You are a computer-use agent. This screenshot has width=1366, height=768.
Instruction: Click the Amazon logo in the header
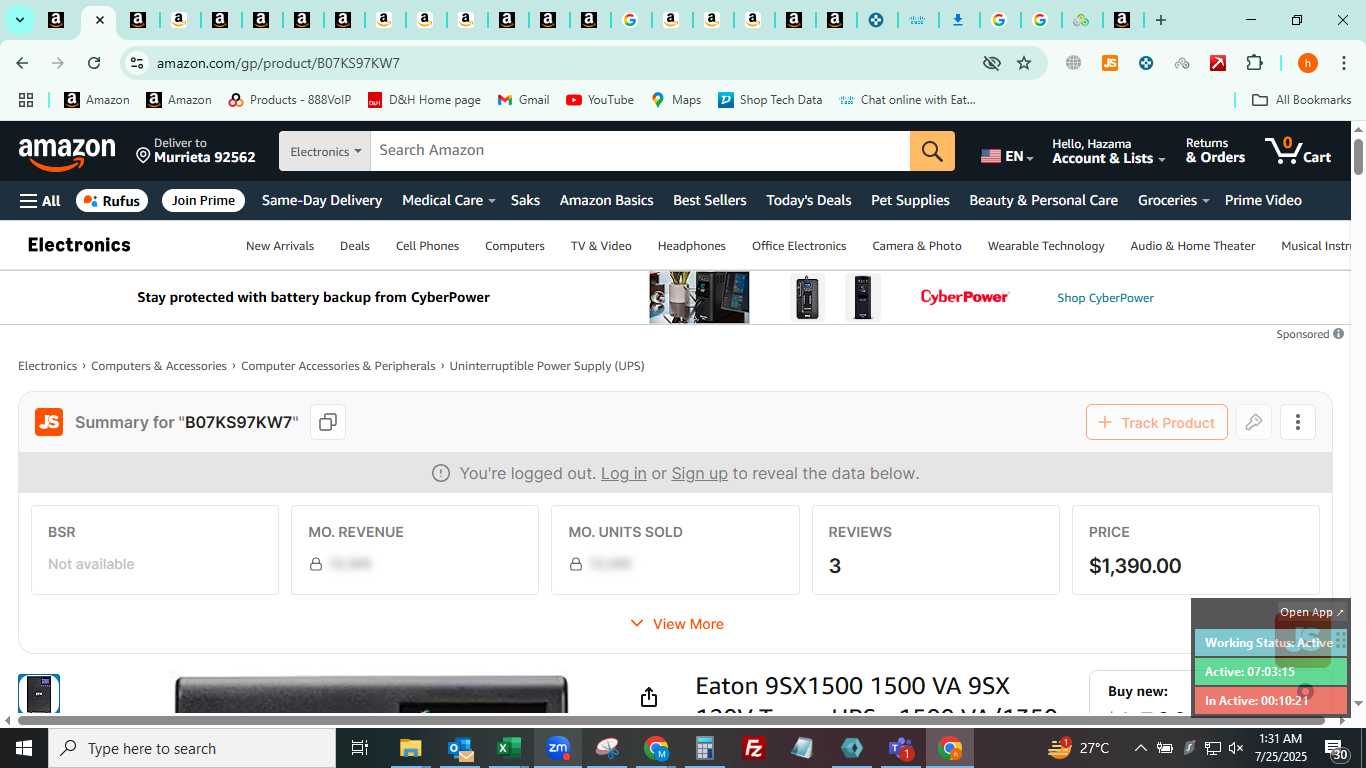(x=67, y=153)
